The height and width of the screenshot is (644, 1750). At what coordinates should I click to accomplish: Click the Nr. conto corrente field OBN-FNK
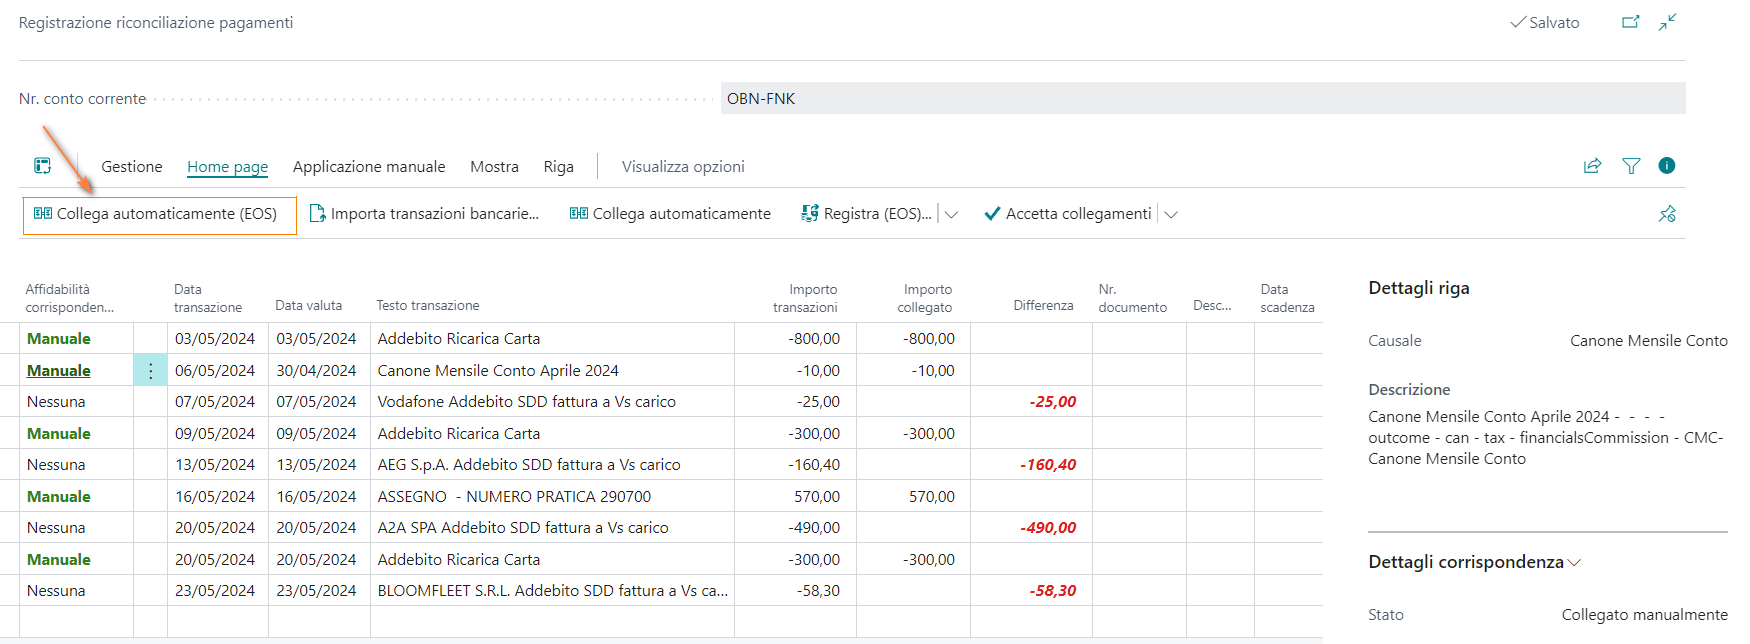click(1203, 98)
